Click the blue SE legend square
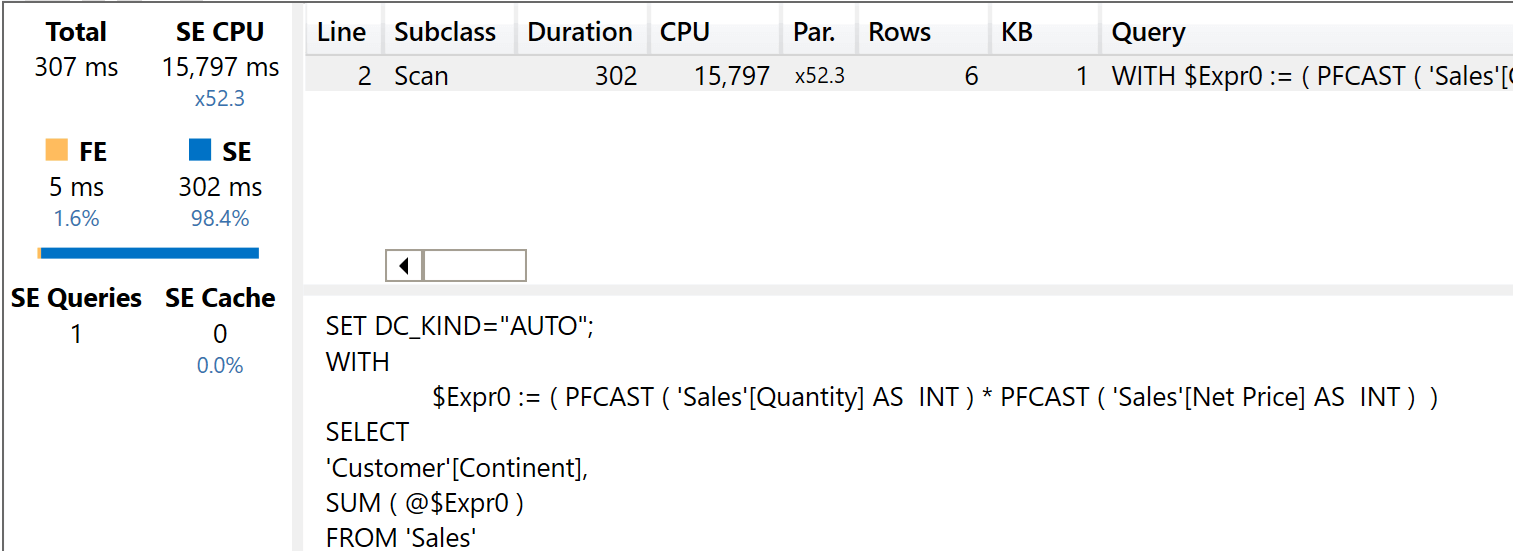Viewport: 1513px width, 551px height. click(x=200, y=150)
